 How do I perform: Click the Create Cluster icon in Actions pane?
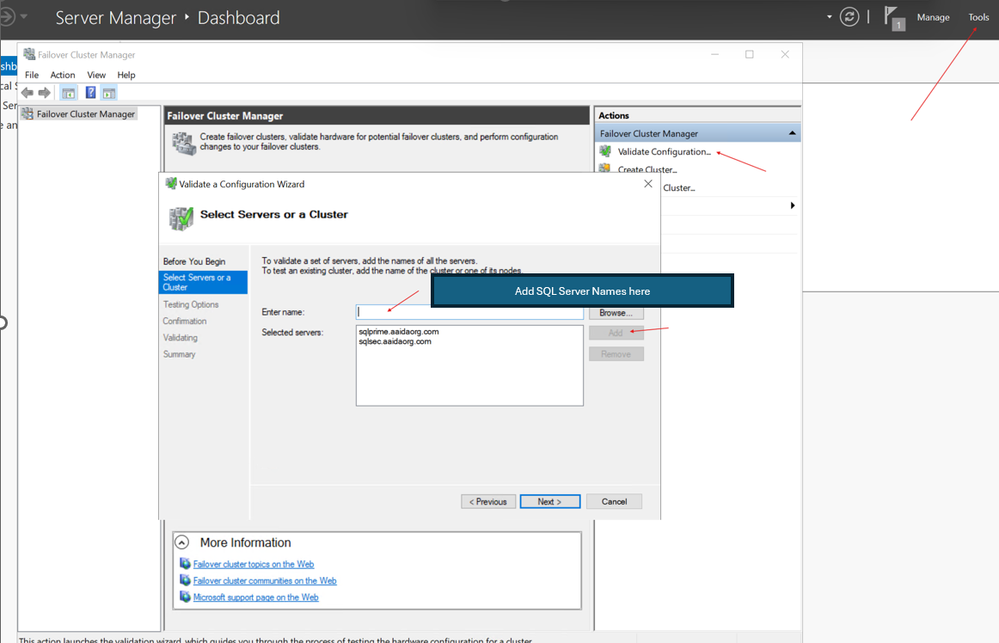(x=605, y=169)
